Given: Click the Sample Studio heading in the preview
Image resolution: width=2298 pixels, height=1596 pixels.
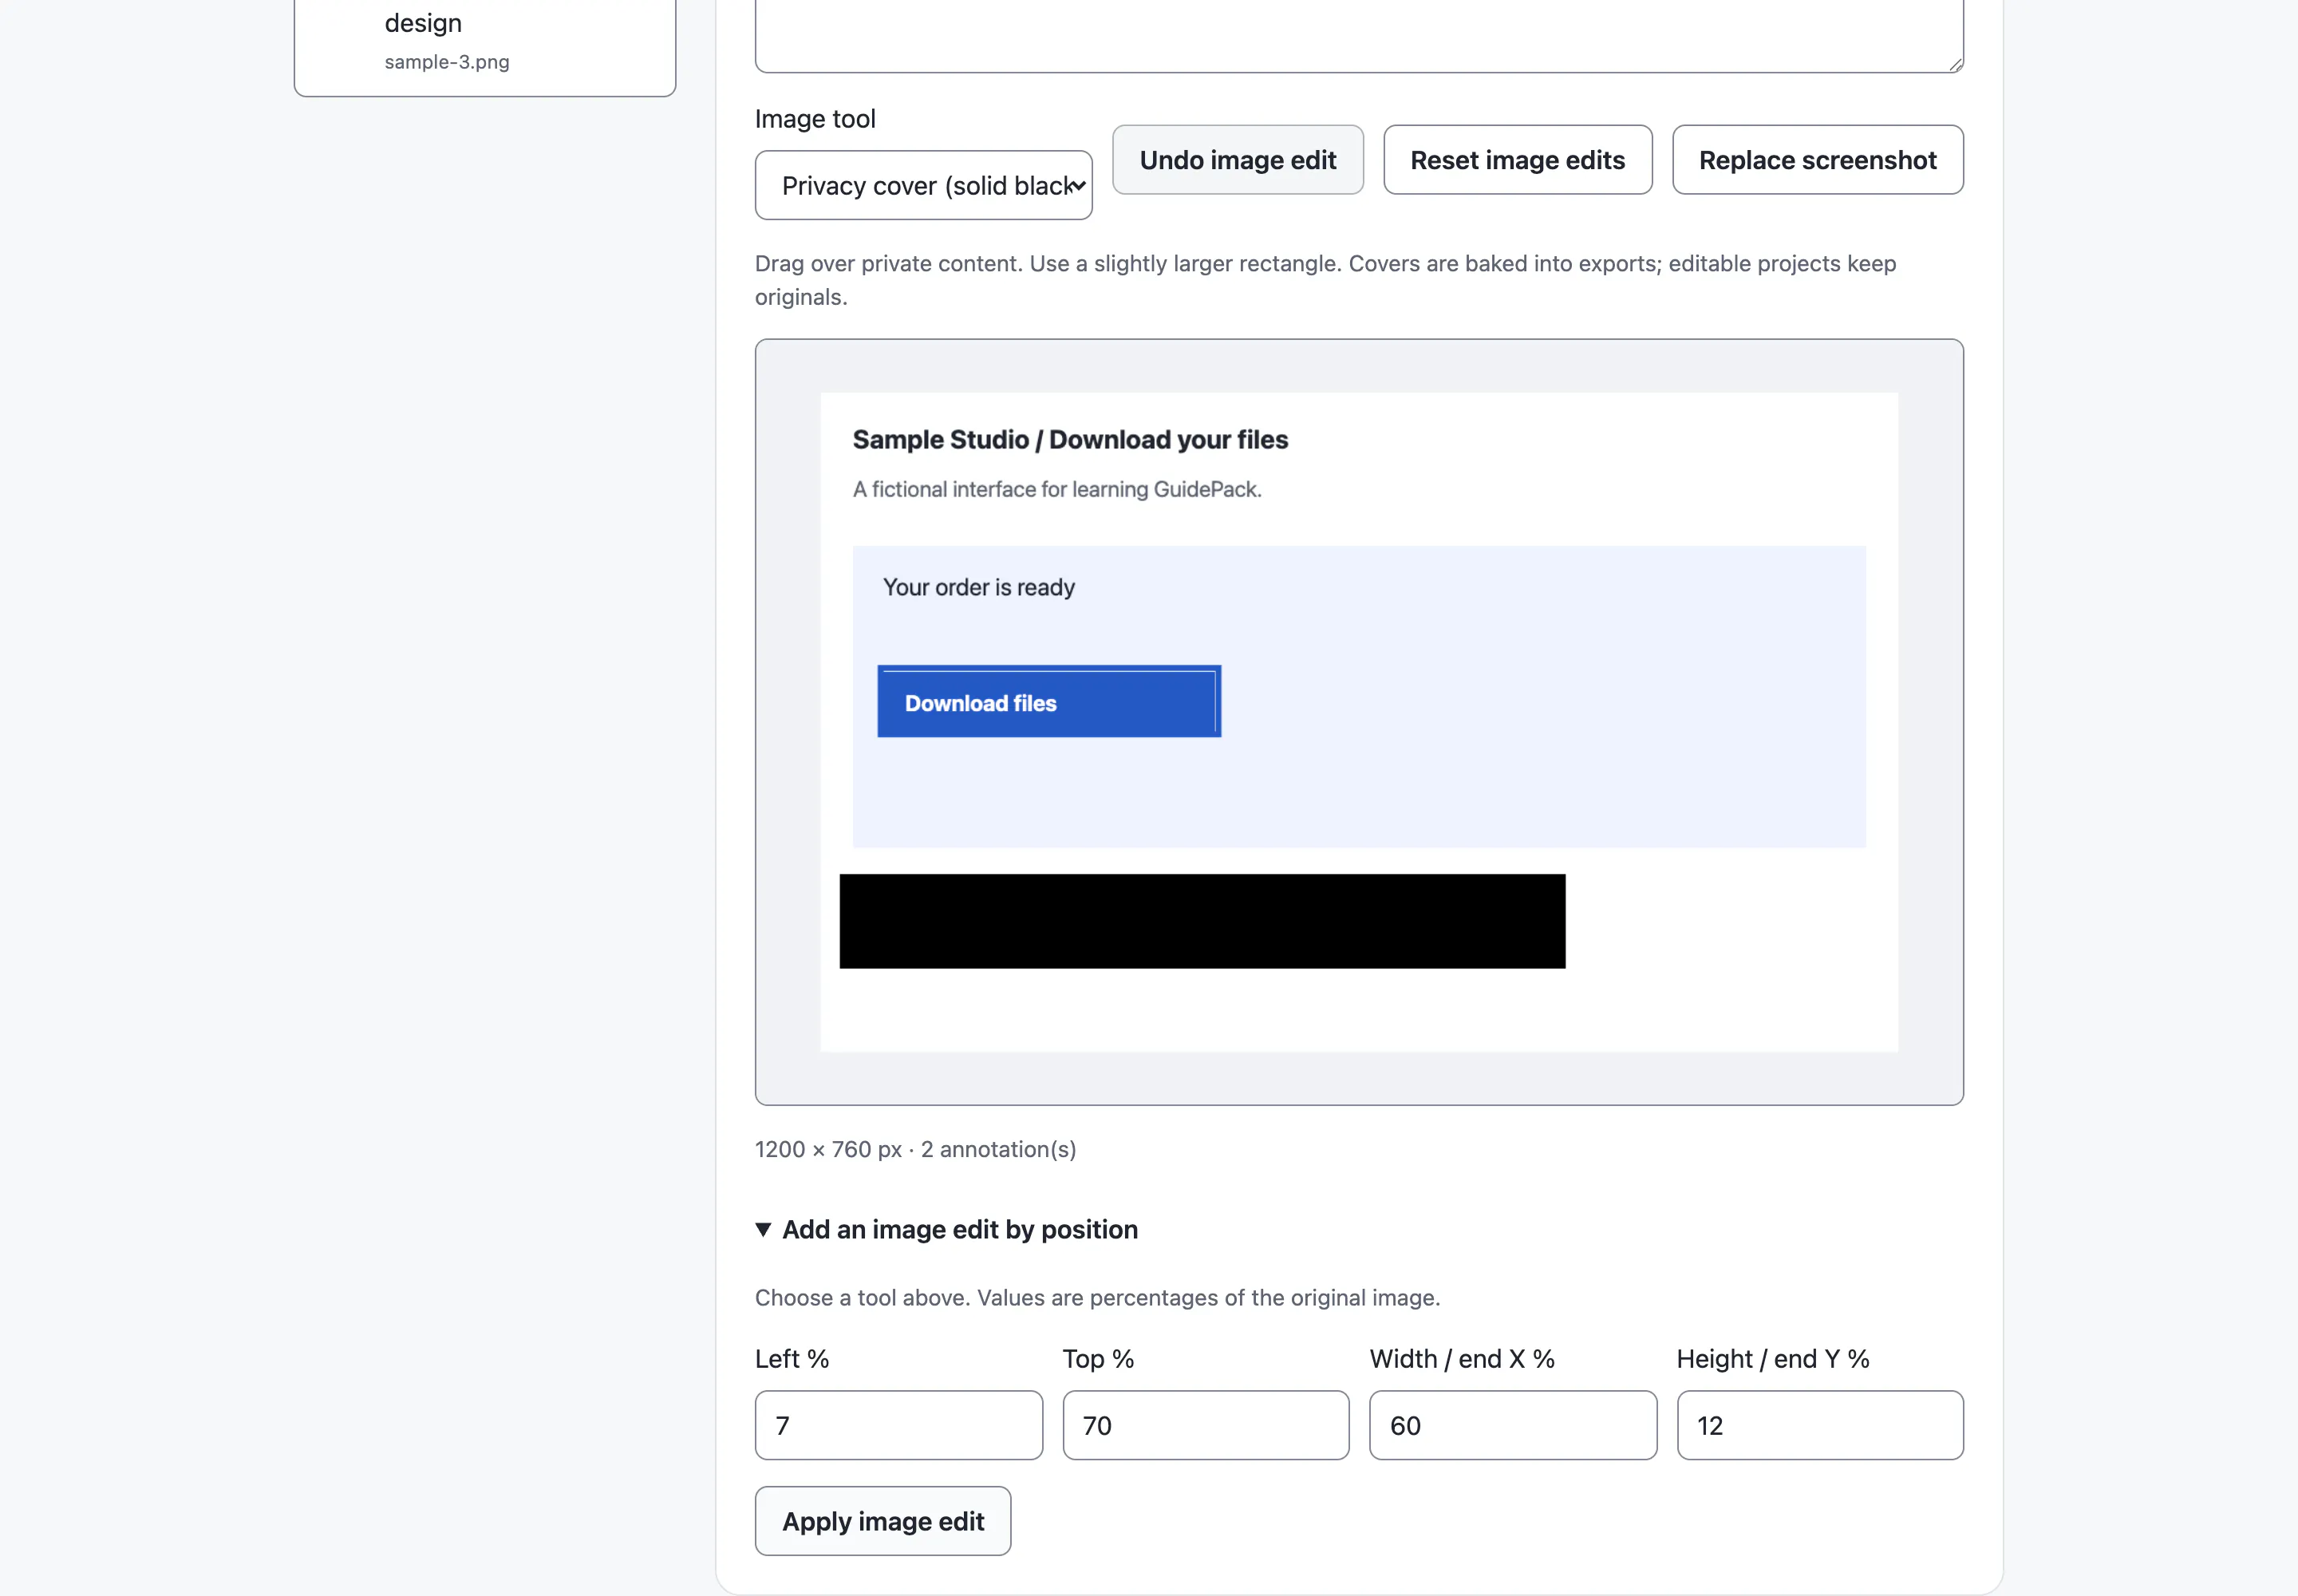Looking at the screenshot, I should (1070, 440).
